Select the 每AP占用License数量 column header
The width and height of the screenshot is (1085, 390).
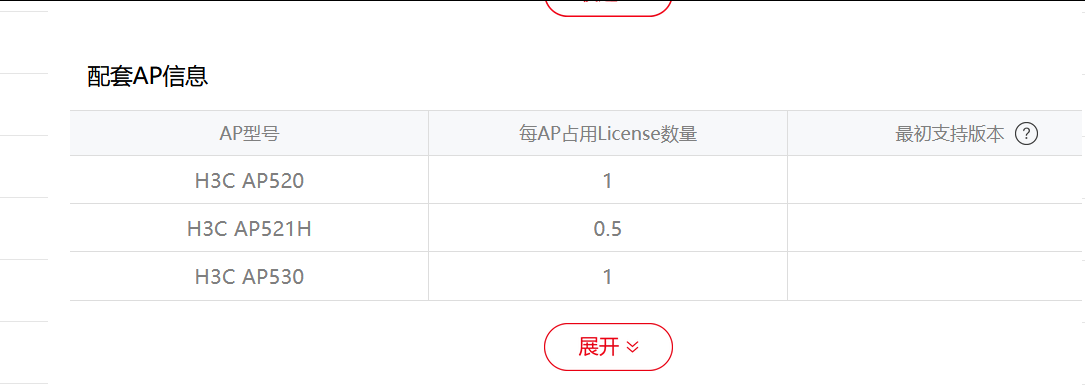608,133
